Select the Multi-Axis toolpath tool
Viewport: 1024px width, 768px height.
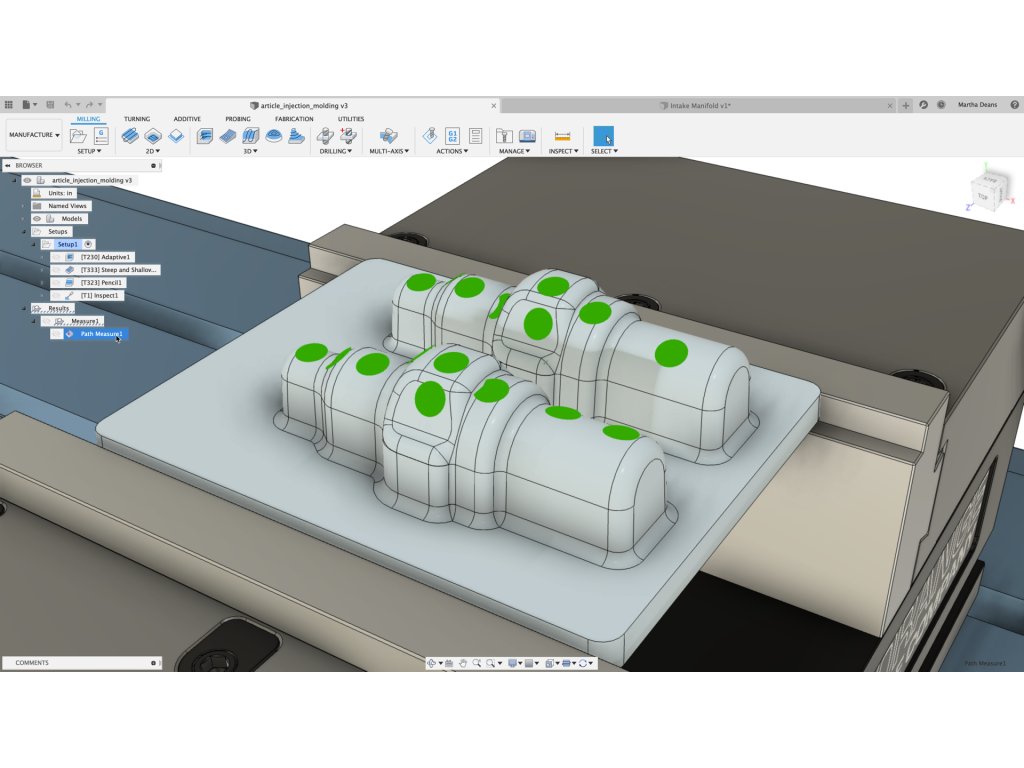389,136
